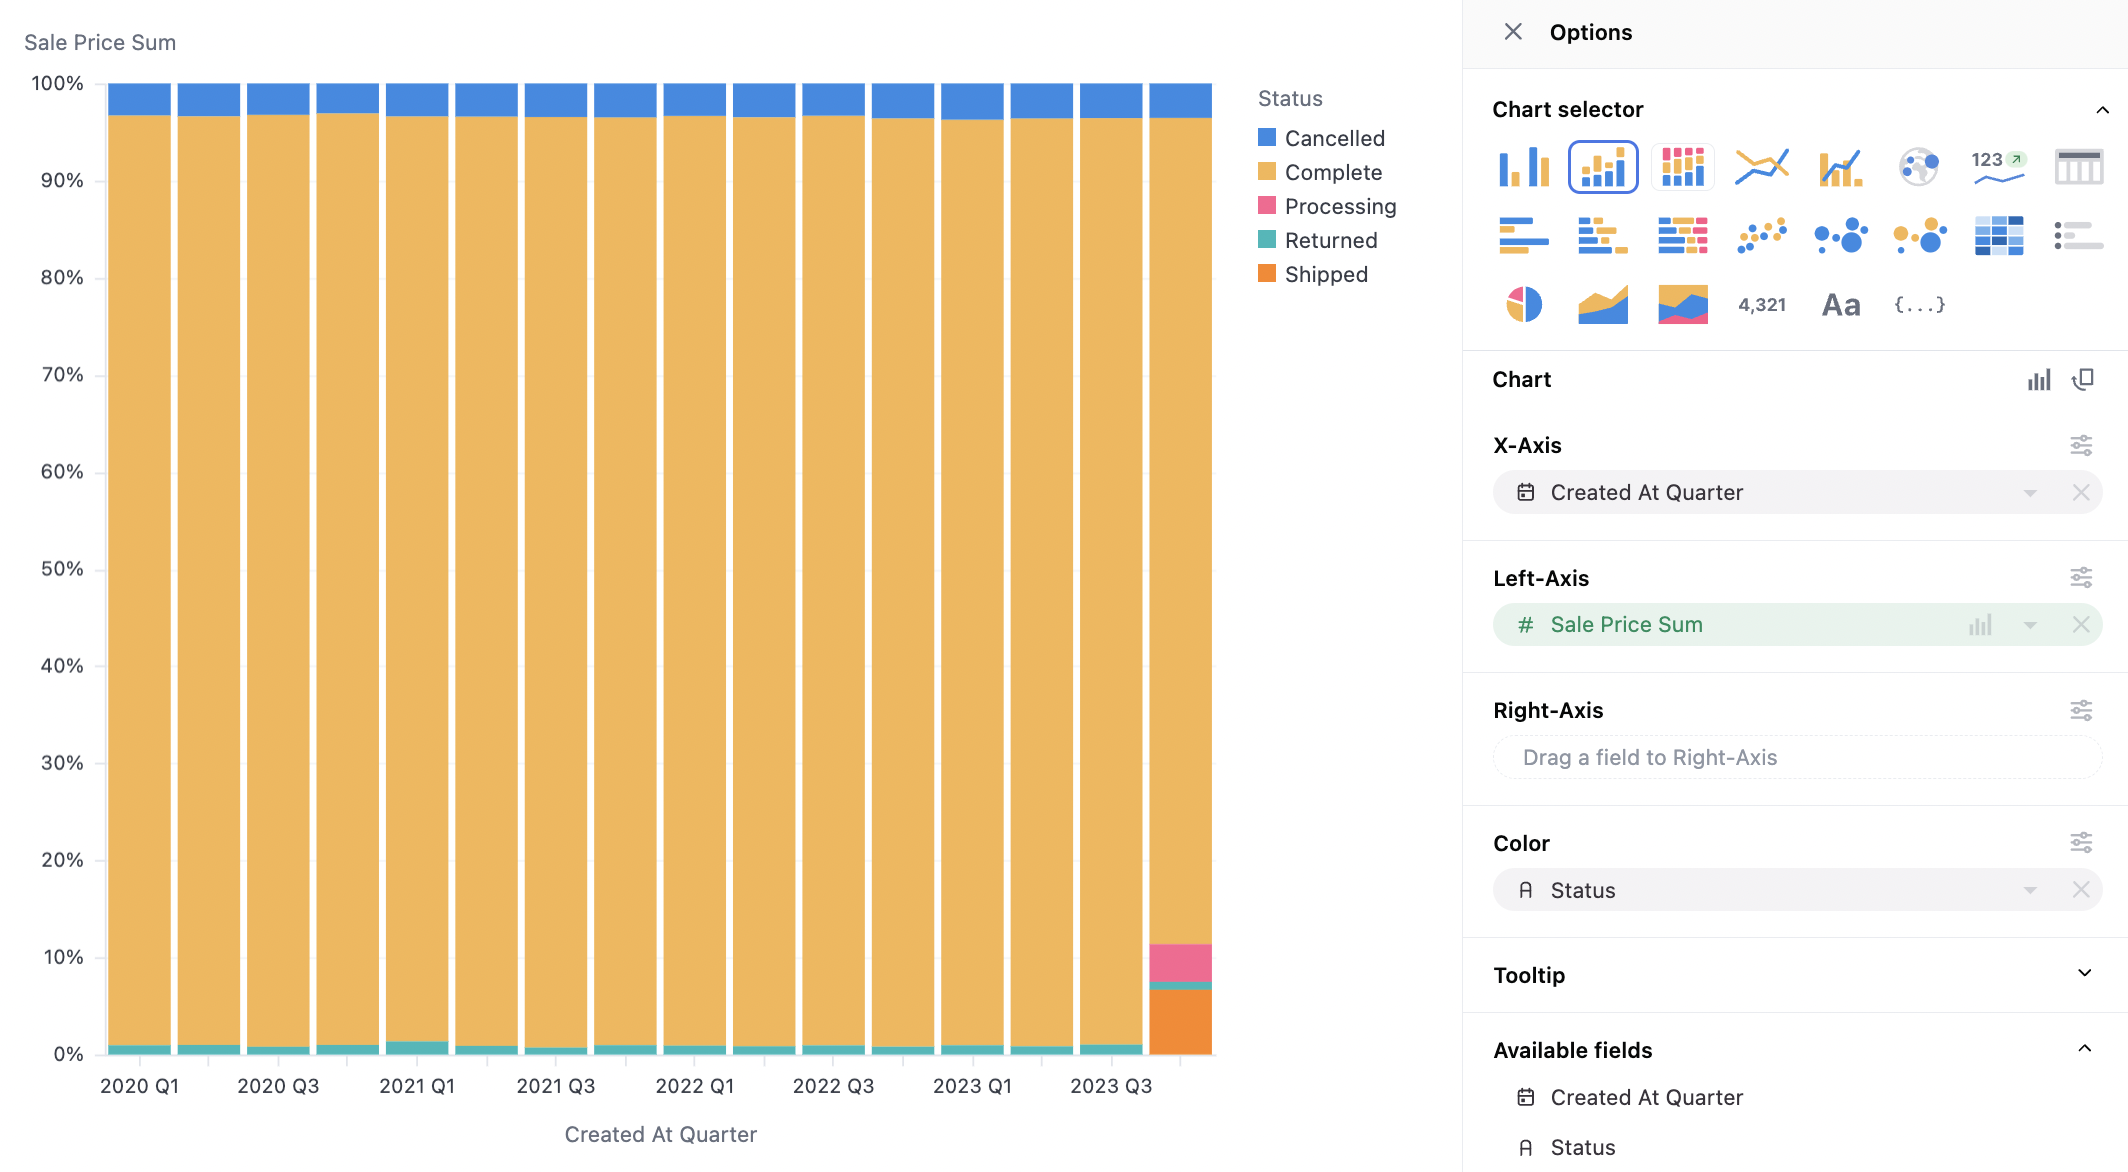Select the world map chart icon
The width and height of the screenshot is (2128, 1172).
1919,167
